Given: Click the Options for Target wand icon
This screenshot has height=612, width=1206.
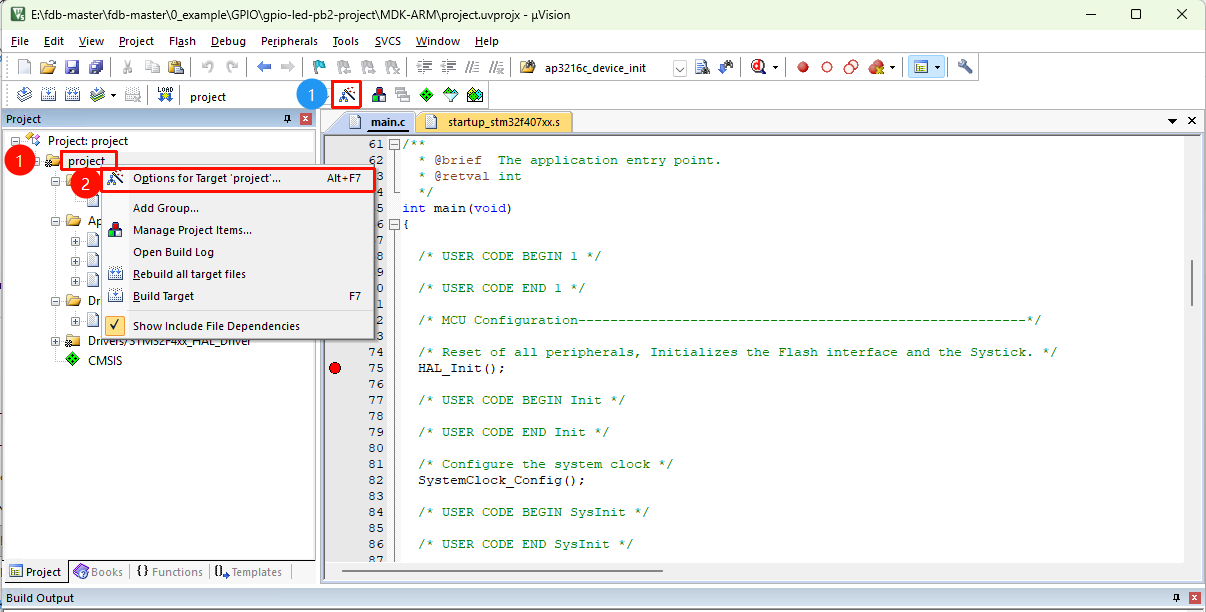Looking at the screenshot, I should 347,95.
